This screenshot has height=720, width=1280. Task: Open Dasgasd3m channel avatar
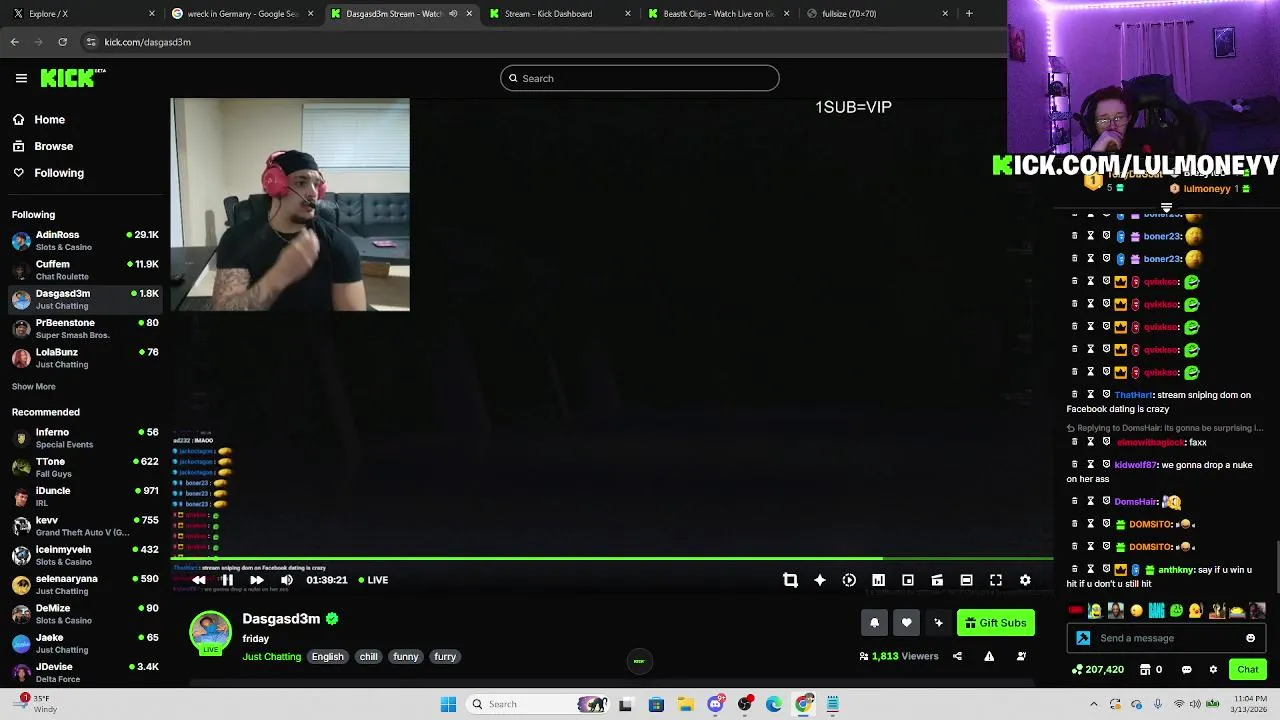tap(210, 633)
